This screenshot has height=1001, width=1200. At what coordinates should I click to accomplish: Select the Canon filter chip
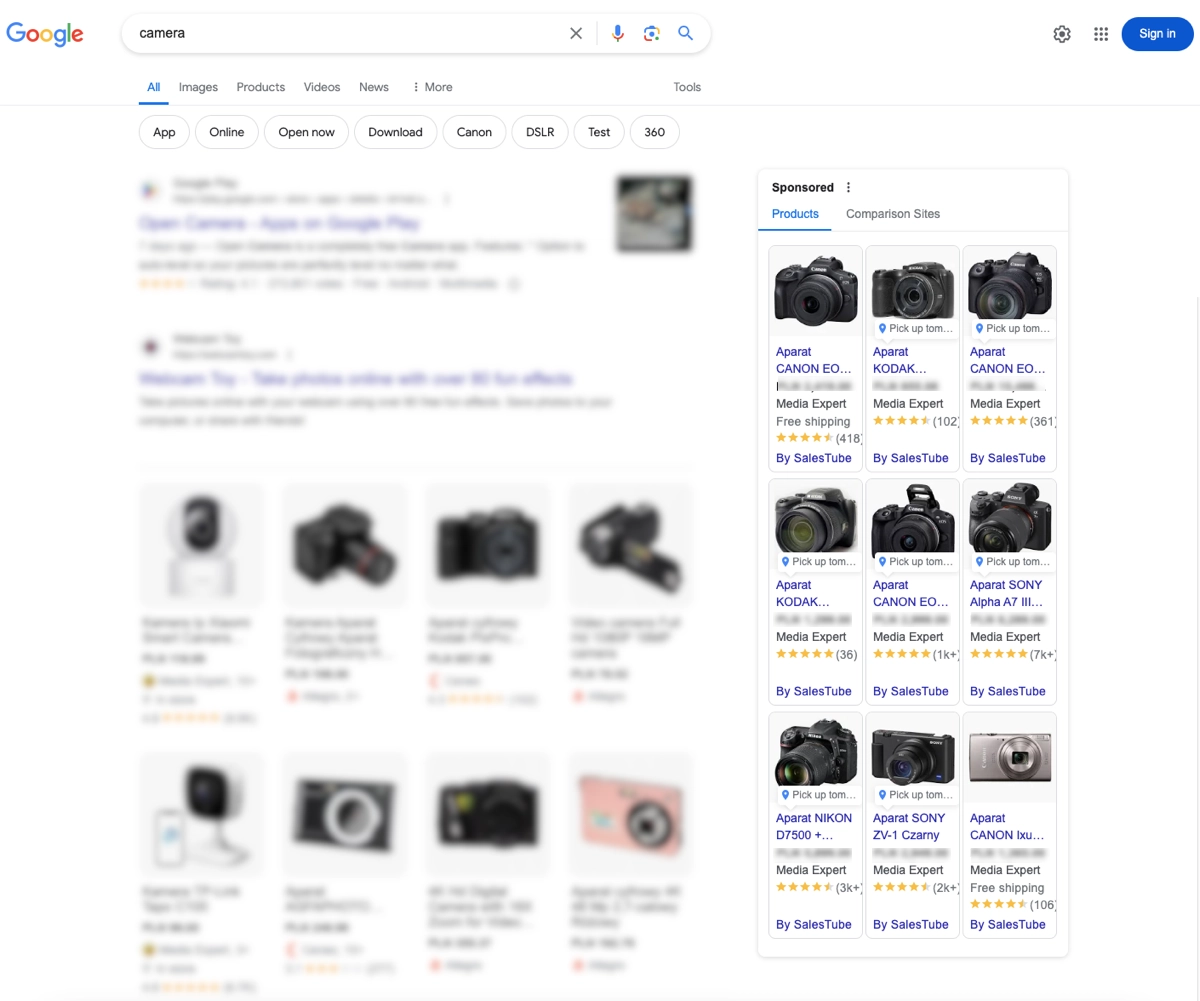[x=474, y=131]
